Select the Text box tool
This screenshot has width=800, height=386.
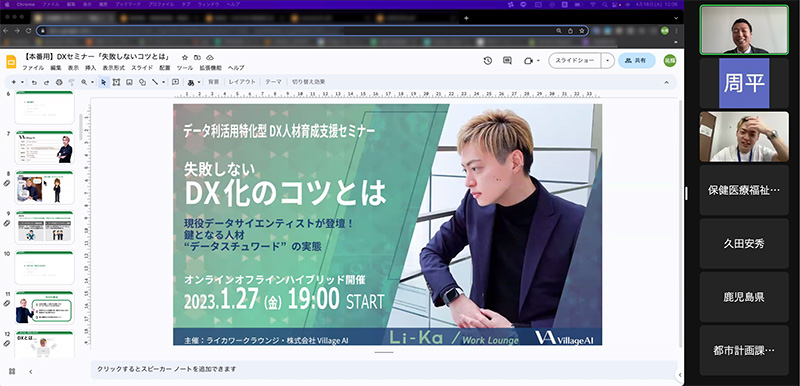tap(116, 82)
